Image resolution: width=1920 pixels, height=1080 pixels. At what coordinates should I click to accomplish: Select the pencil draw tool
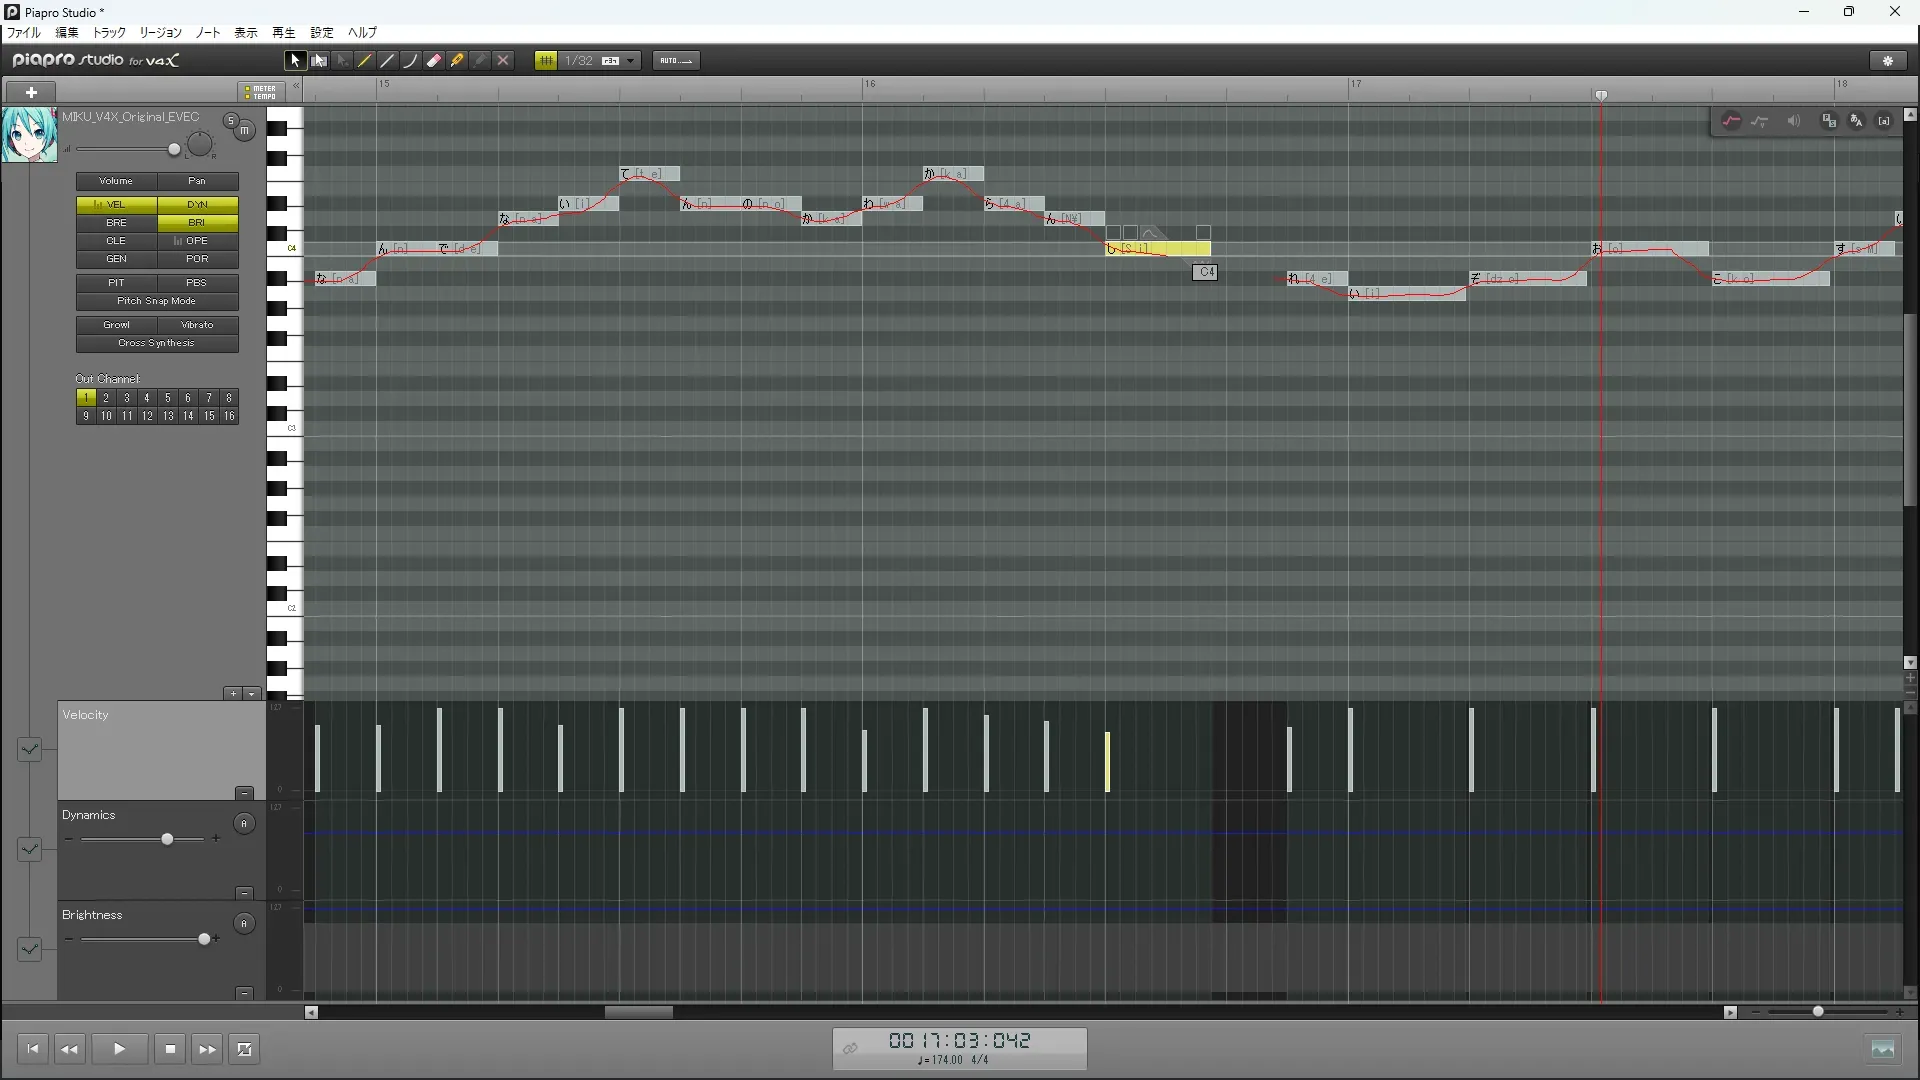[365, 61]
